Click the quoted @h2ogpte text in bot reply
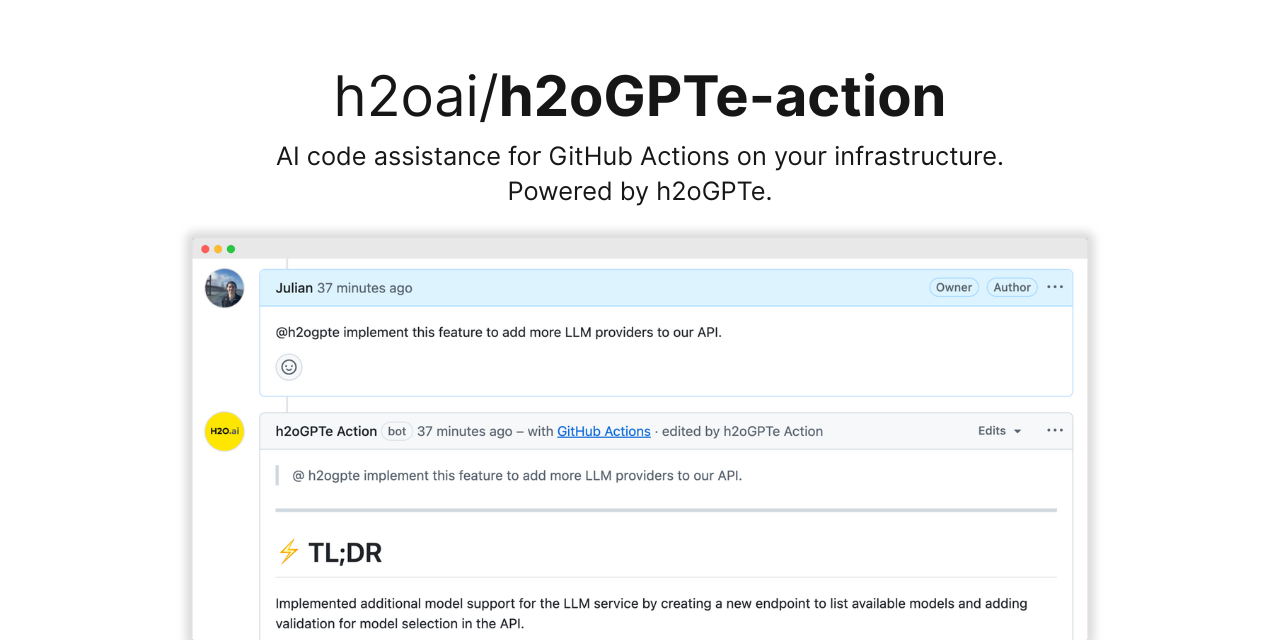 pyautogui.click(x=517, y=475)
